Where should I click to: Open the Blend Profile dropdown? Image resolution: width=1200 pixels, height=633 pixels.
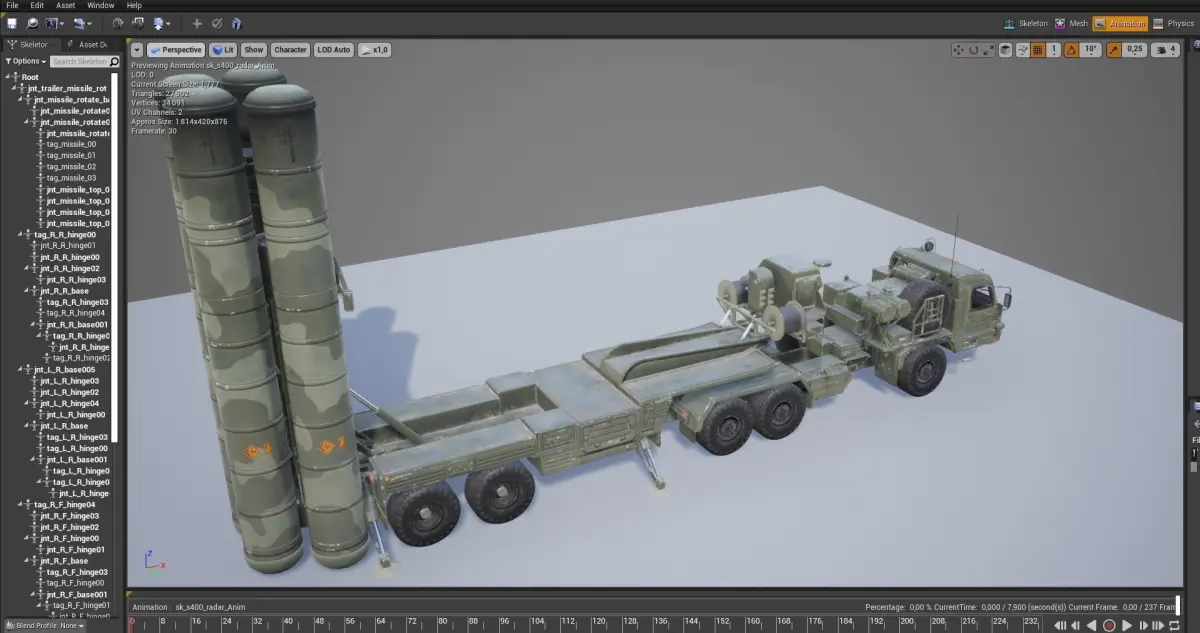click(46, 625)
